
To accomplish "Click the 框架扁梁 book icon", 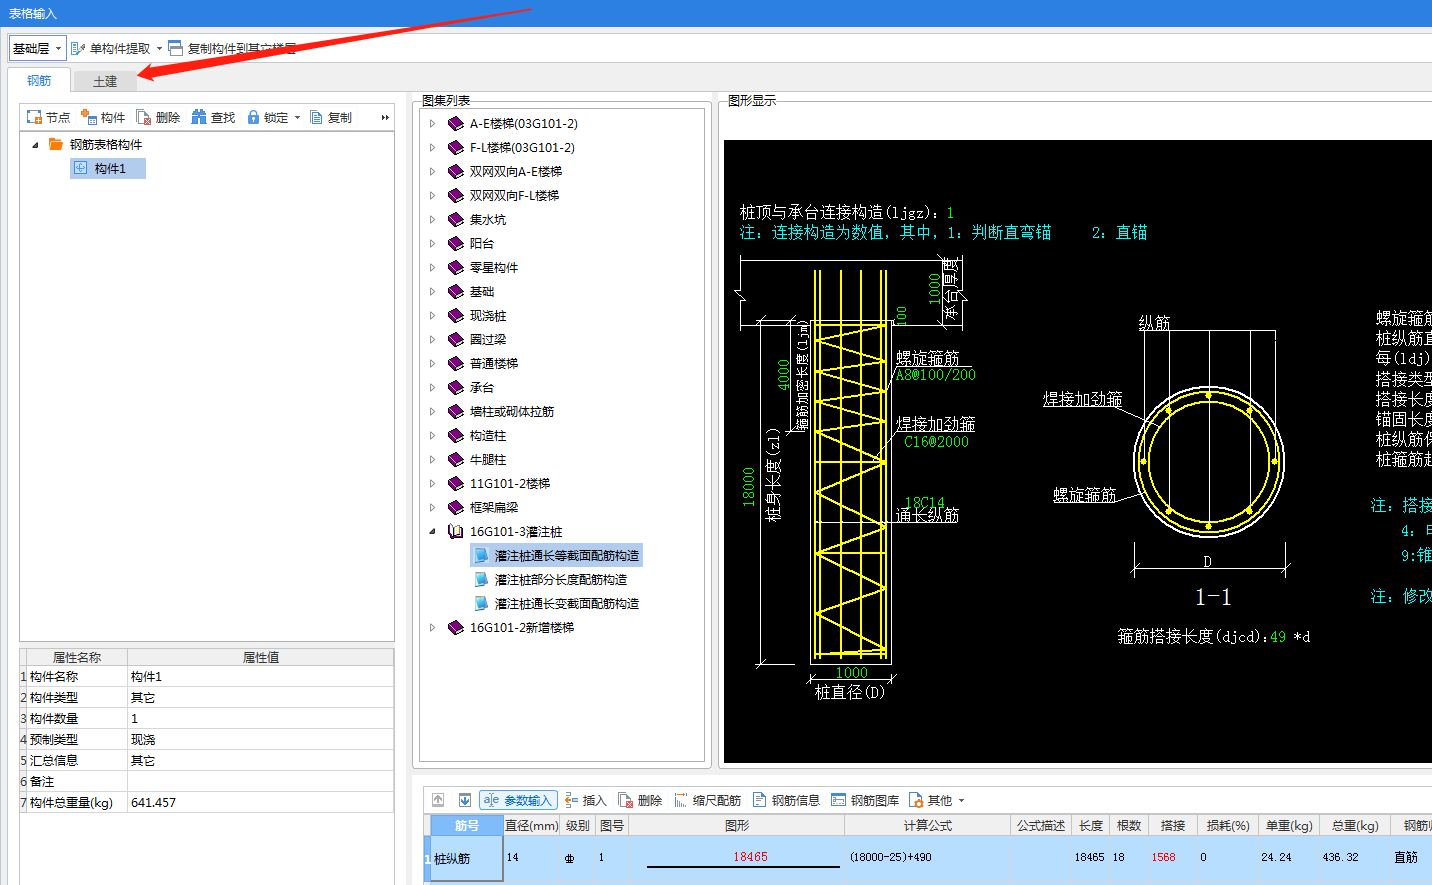I will pos(456,508).
